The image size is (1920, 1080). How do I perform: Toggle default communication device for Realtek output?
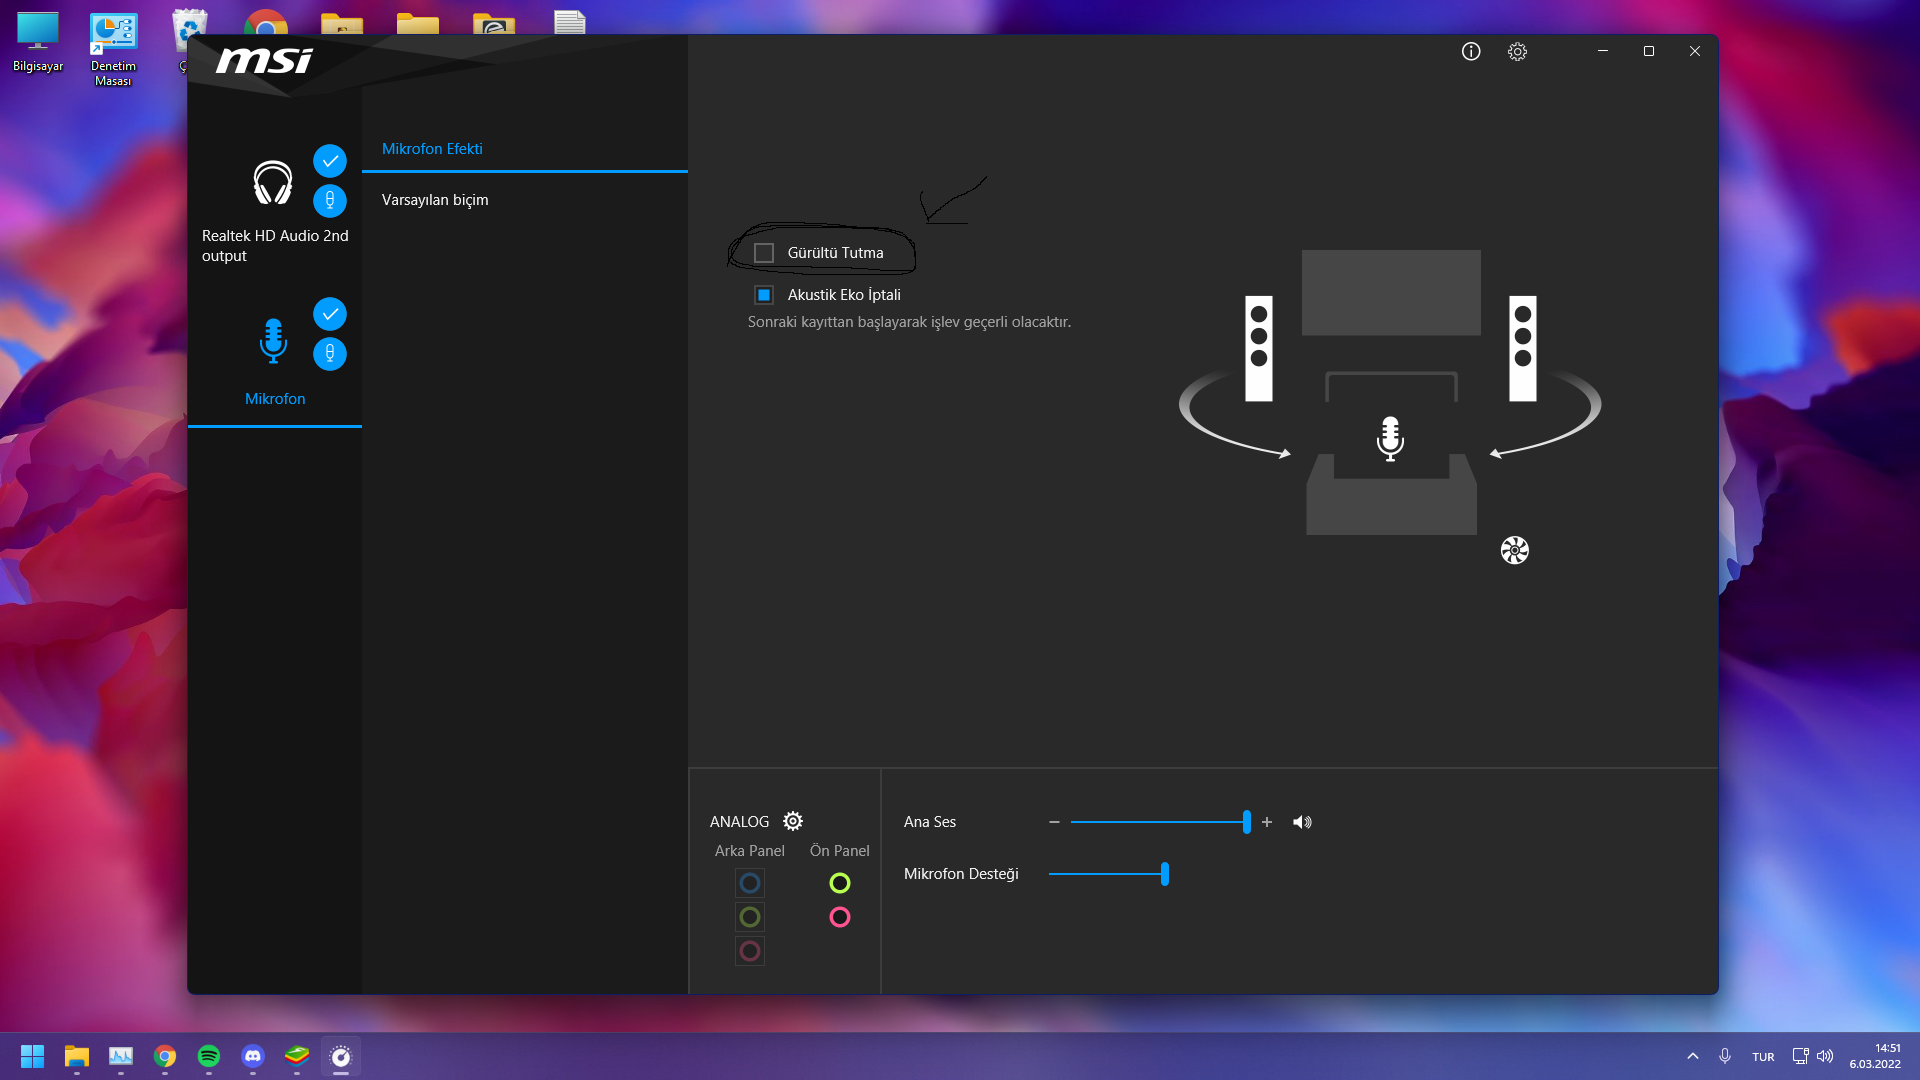330,201
